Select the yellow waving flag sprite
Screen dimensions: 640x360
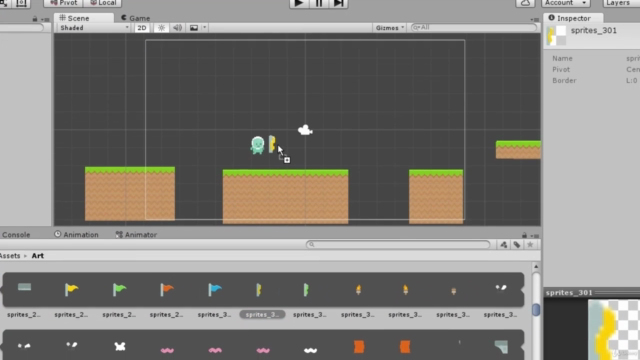click(x=71, y=289)
